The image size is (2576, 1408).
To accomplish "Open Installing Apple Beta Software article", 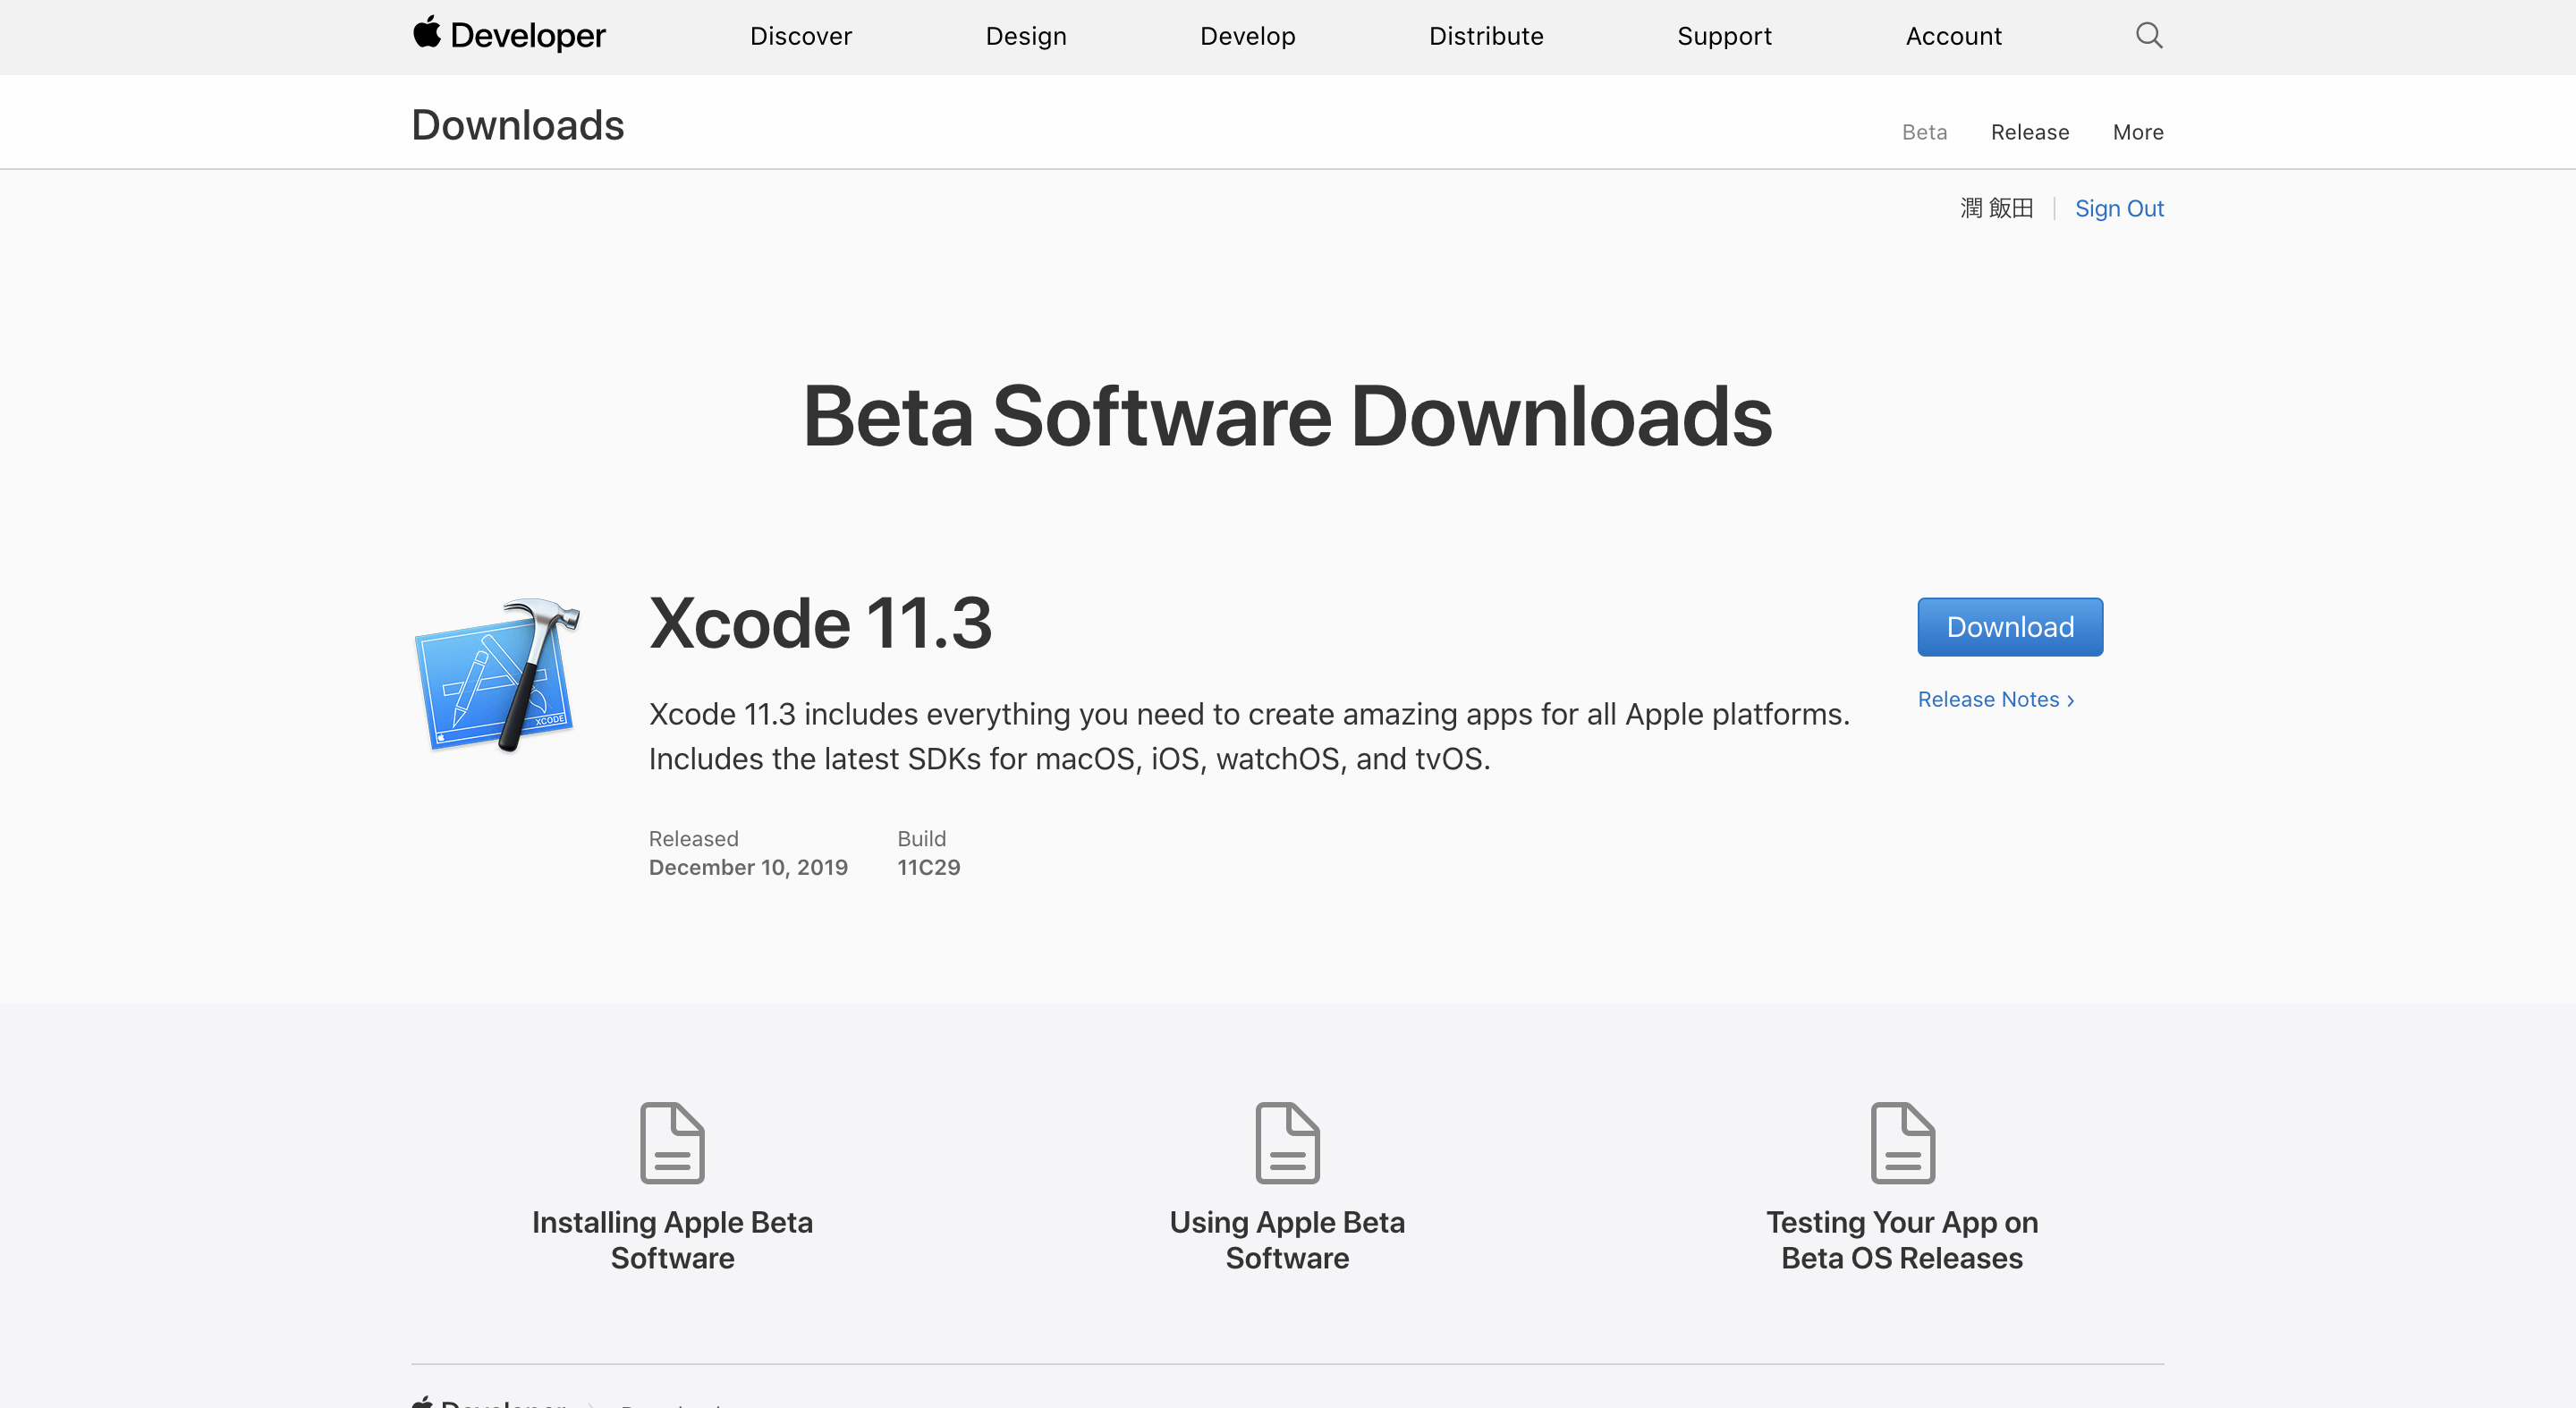I will [672, 1240].
